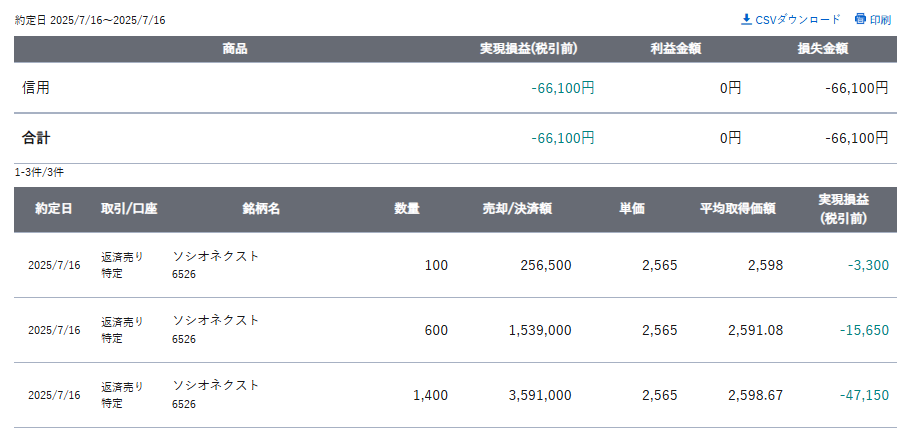Click the CSV download arrow icon

click(x=746, y=19)
